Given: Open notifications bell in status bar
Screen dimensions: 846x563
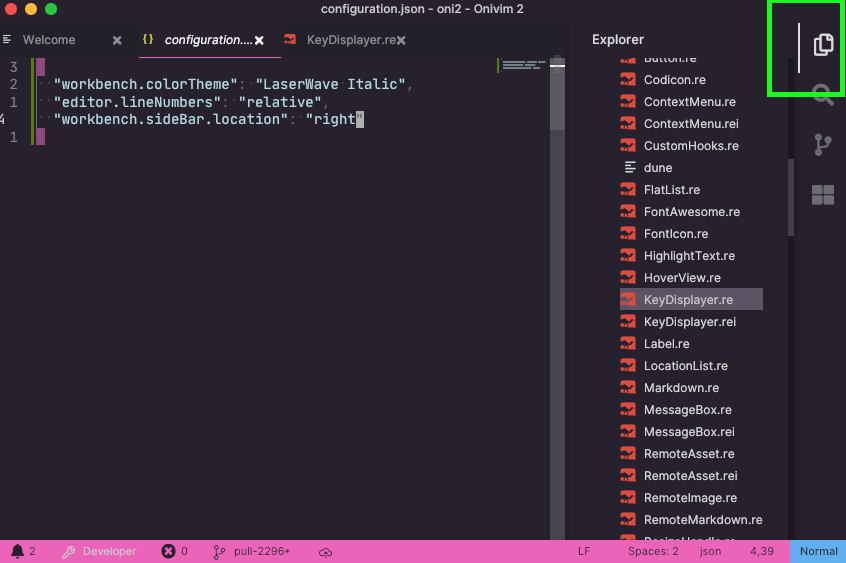Looking at the screenshot, I should coord(18,551).
